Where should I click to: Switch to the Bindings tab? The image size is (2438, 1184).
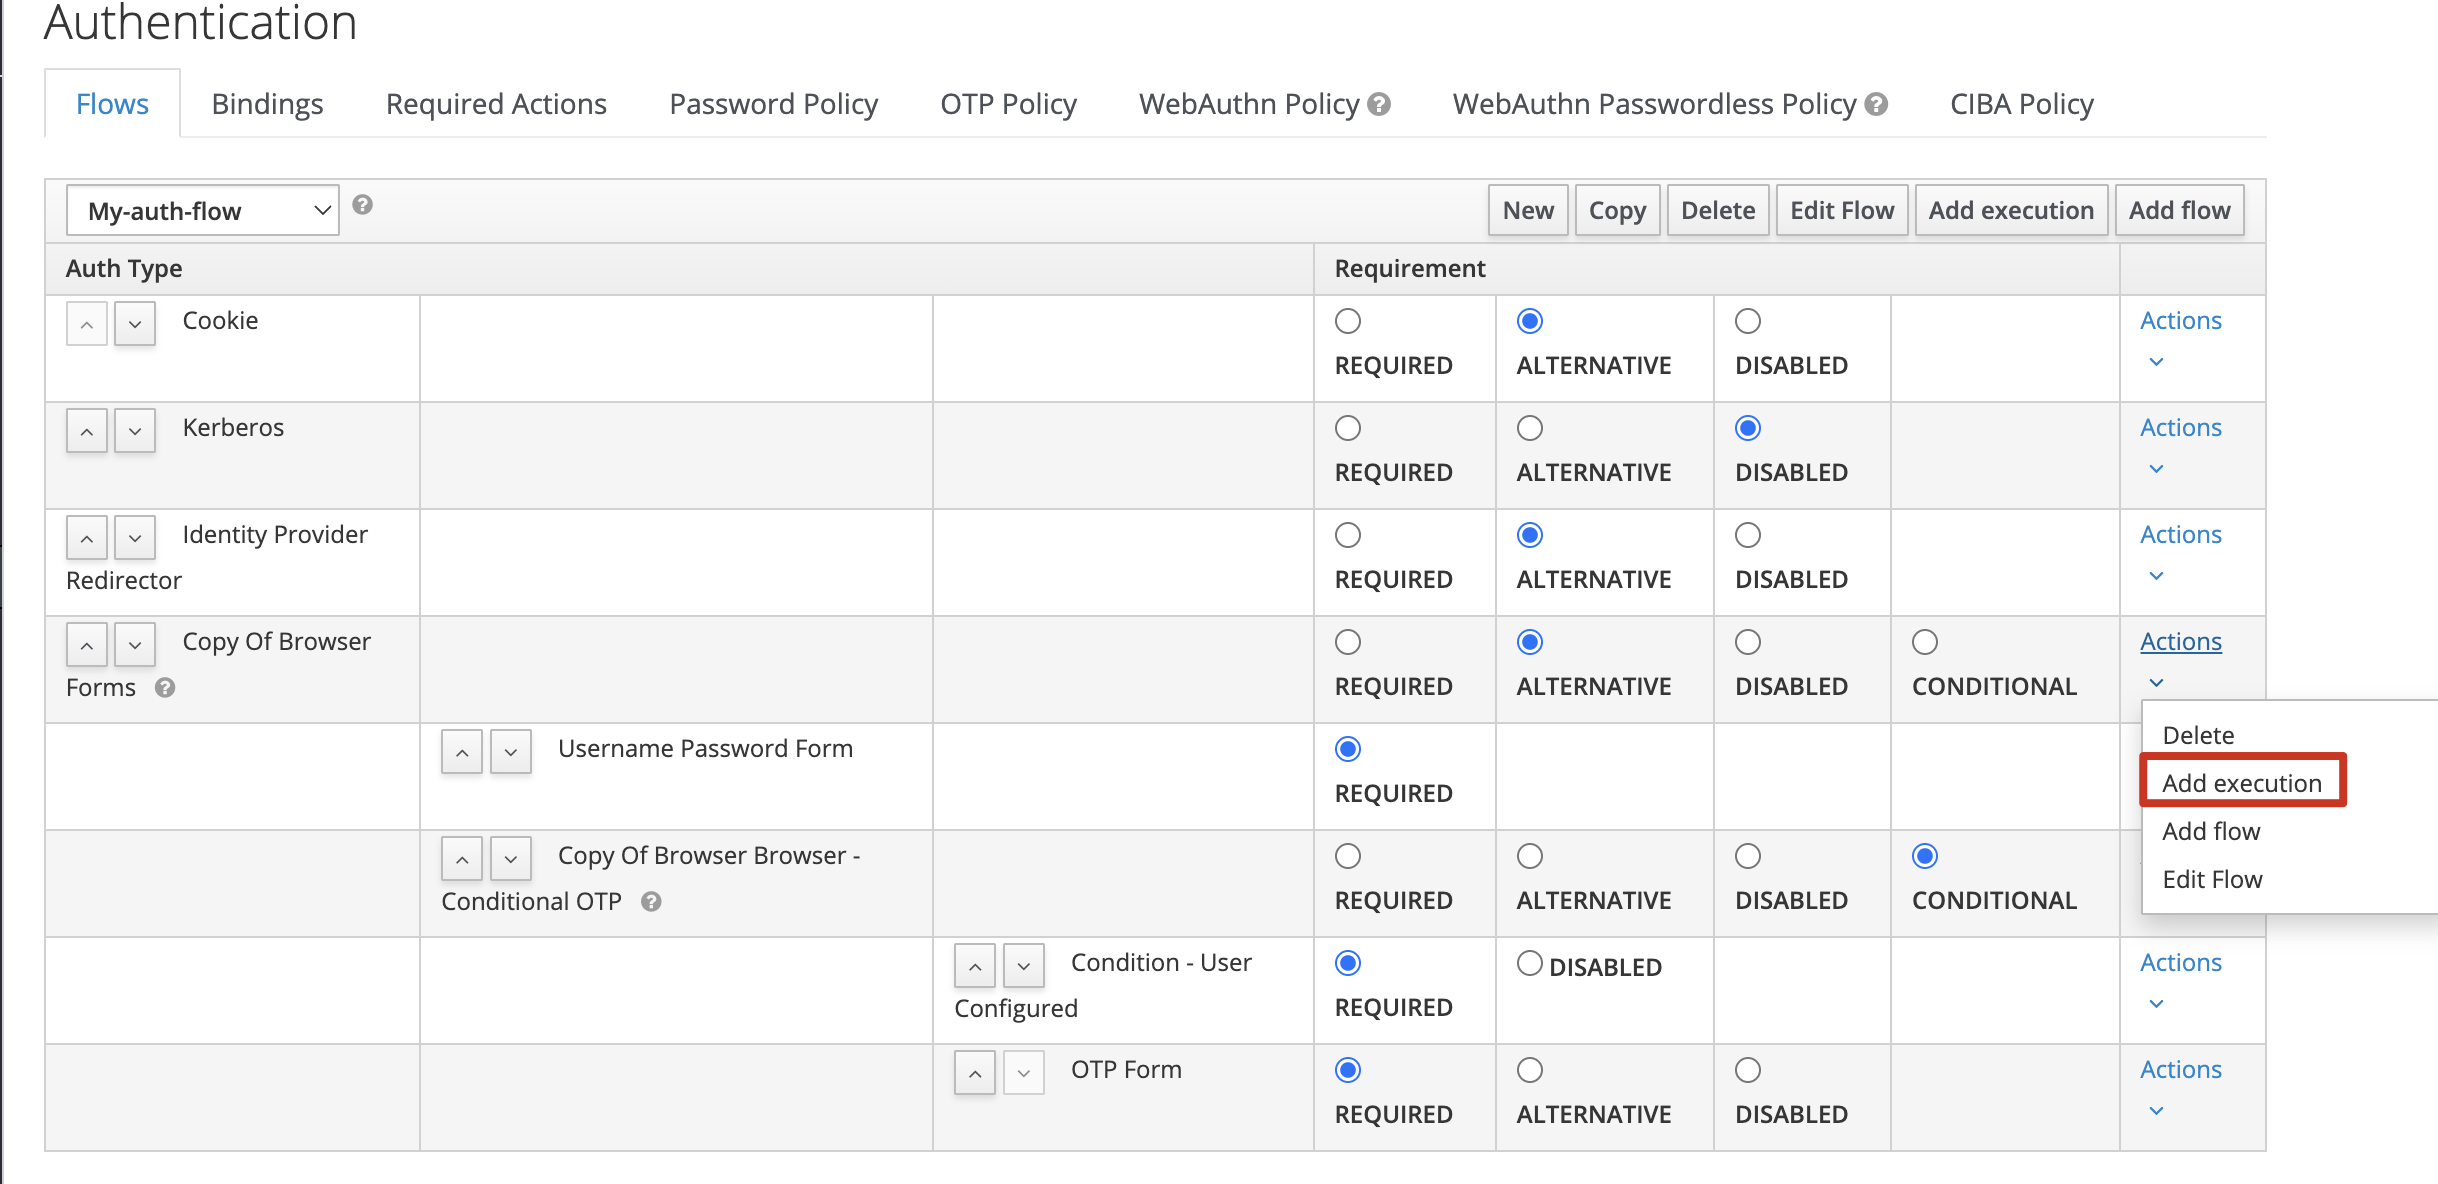pos(267,104)
